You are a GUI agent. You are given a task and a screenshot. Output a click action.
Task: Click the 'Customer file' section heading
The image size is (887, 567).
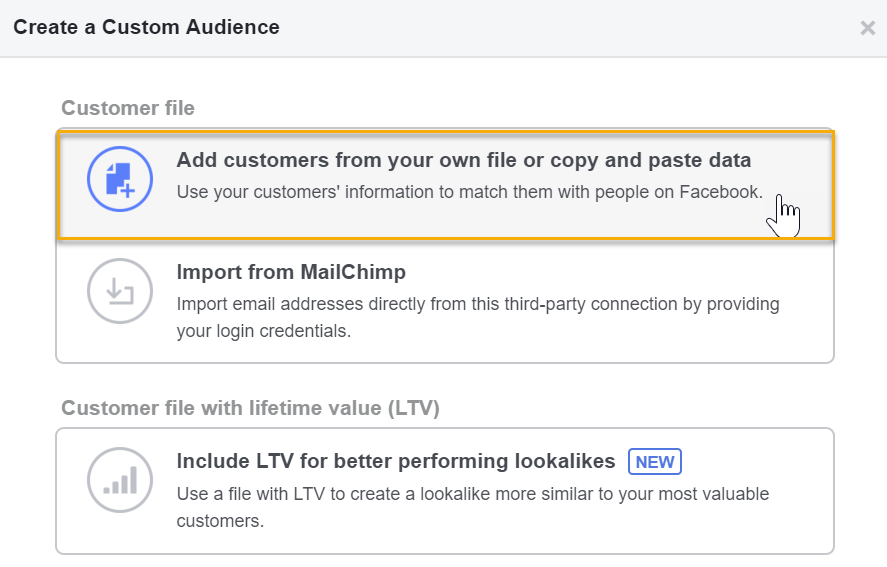[128, 108]
